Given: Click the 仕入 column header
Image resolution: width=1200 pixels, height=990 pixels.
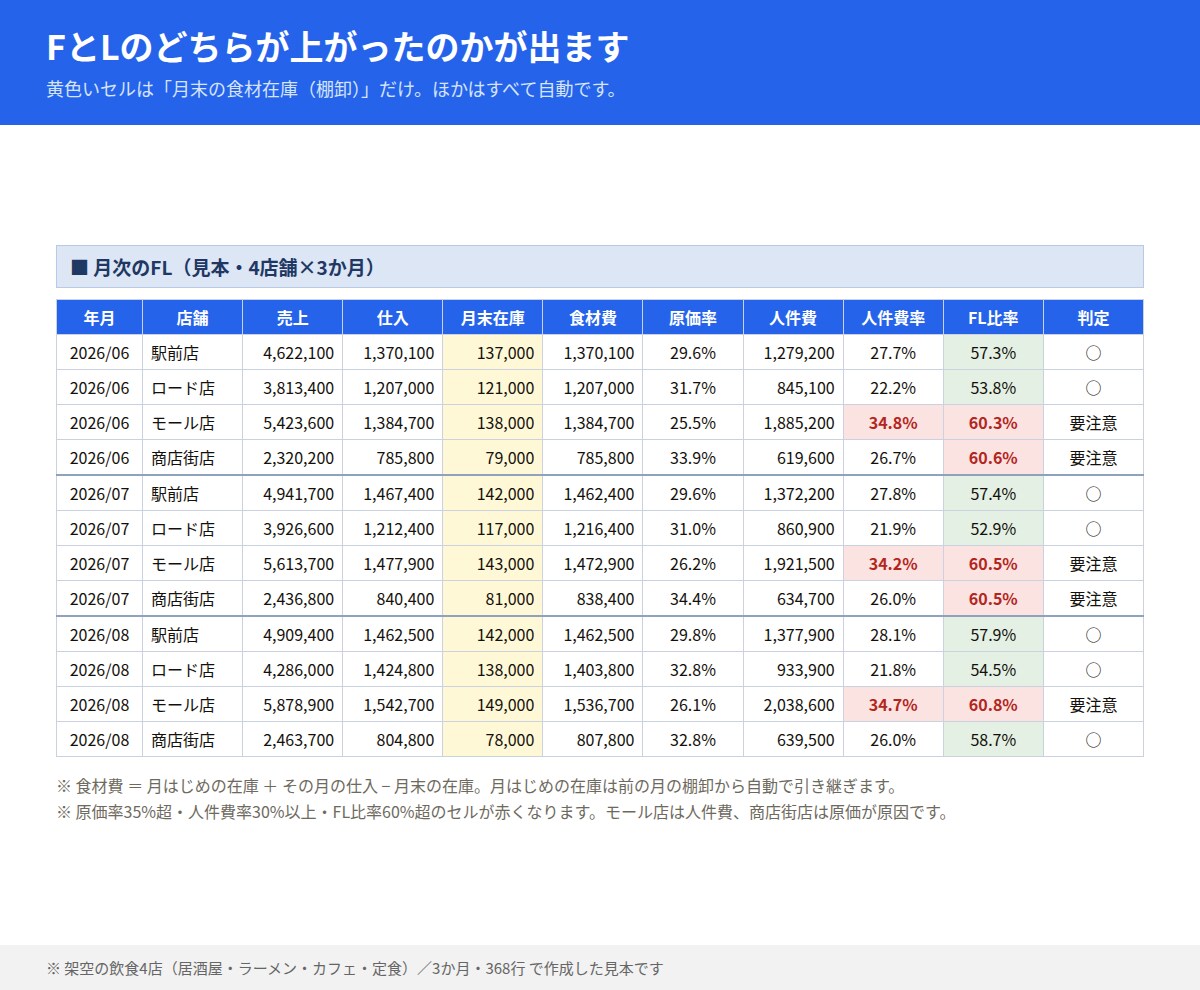Looking at the screenshot, I should click(392, 318).
